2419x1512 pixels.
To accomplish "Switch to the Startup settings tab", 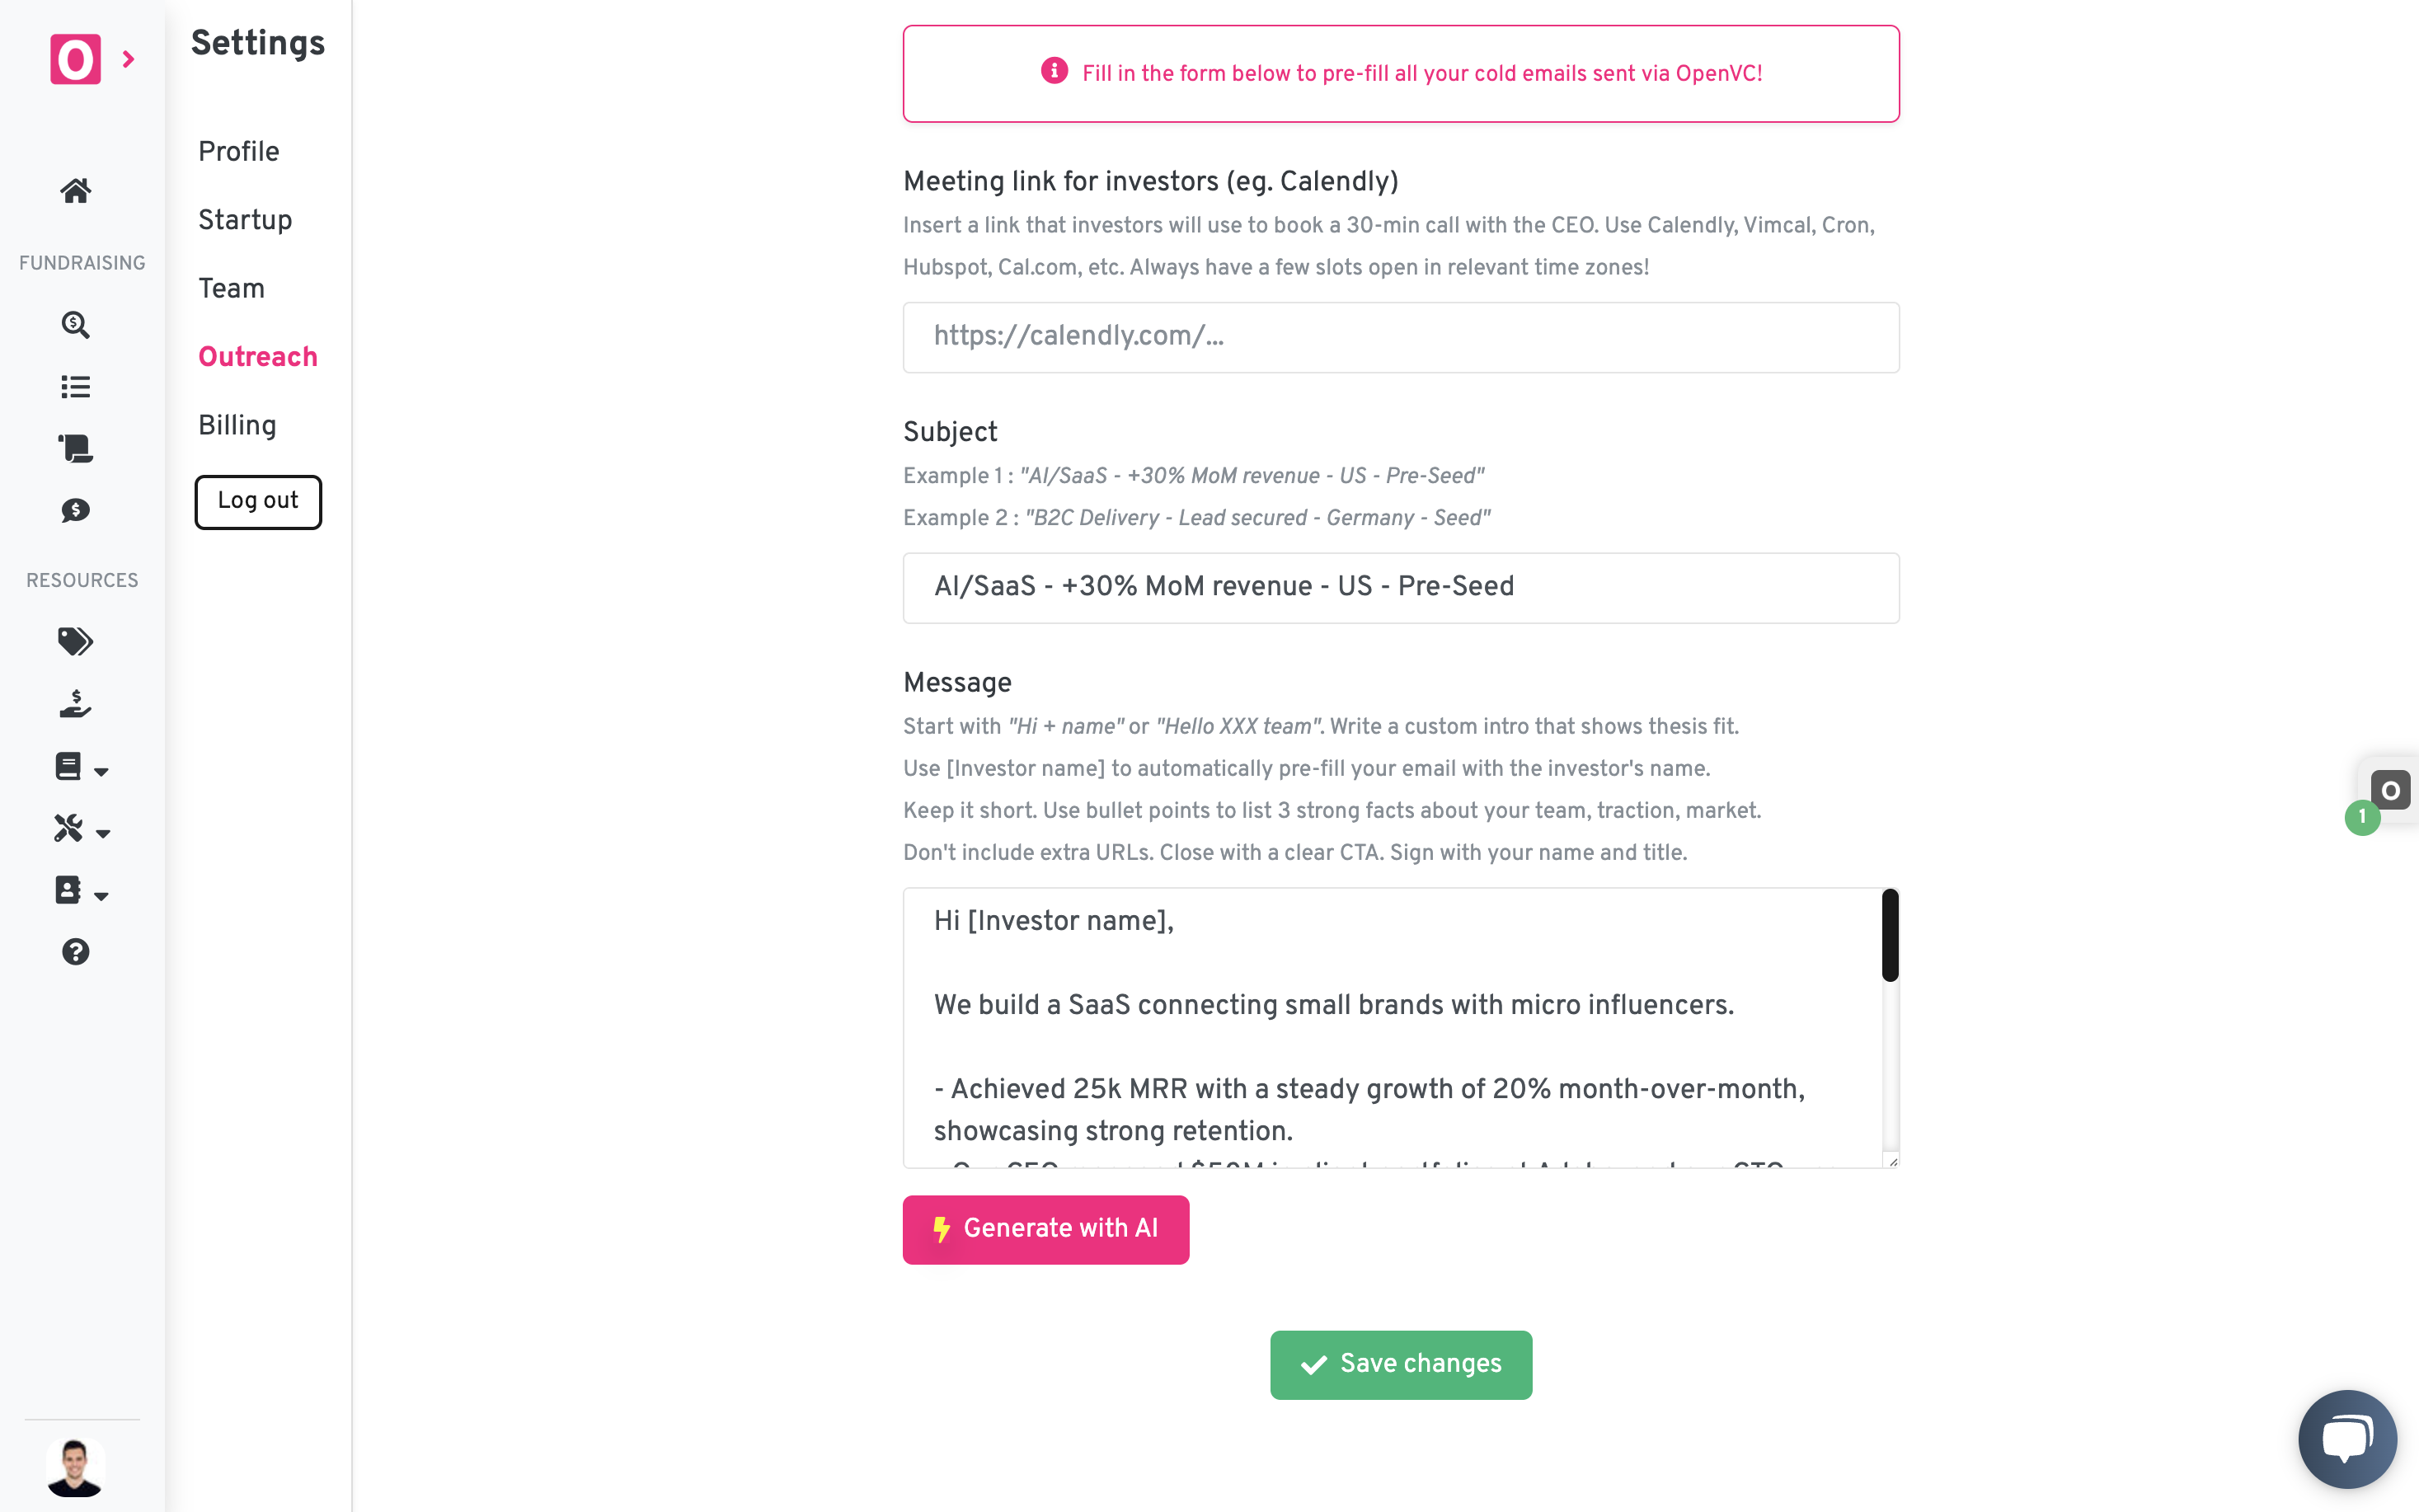I will (245, 220).
